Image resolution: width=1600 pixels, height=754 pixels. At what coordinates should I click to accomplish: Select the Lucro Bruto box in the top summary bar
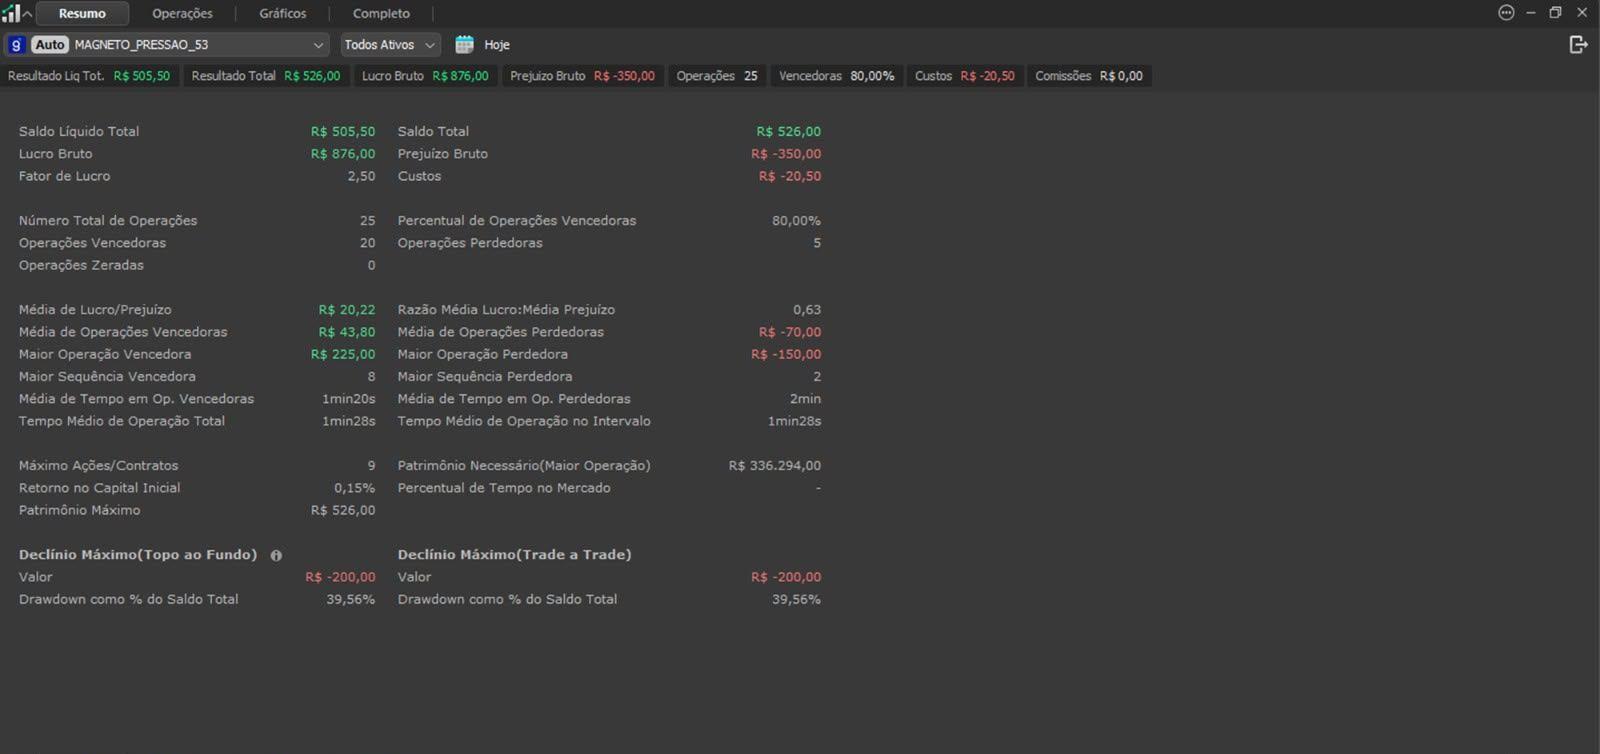click(425, 76)
